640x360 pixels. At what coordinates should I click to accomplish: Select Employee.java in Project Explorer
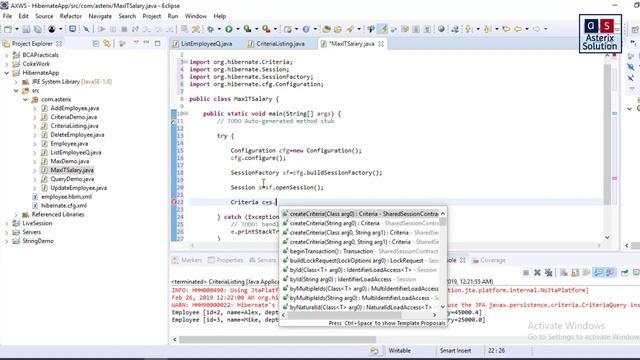click(69, 144)
